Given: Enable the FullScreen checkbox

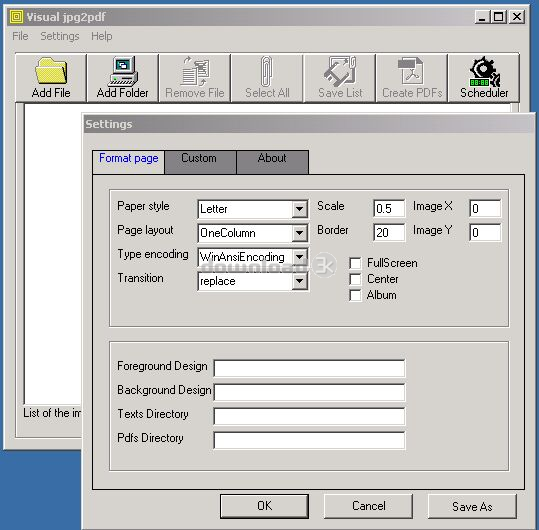Looking at the screenshot, I should pos(355,263).
